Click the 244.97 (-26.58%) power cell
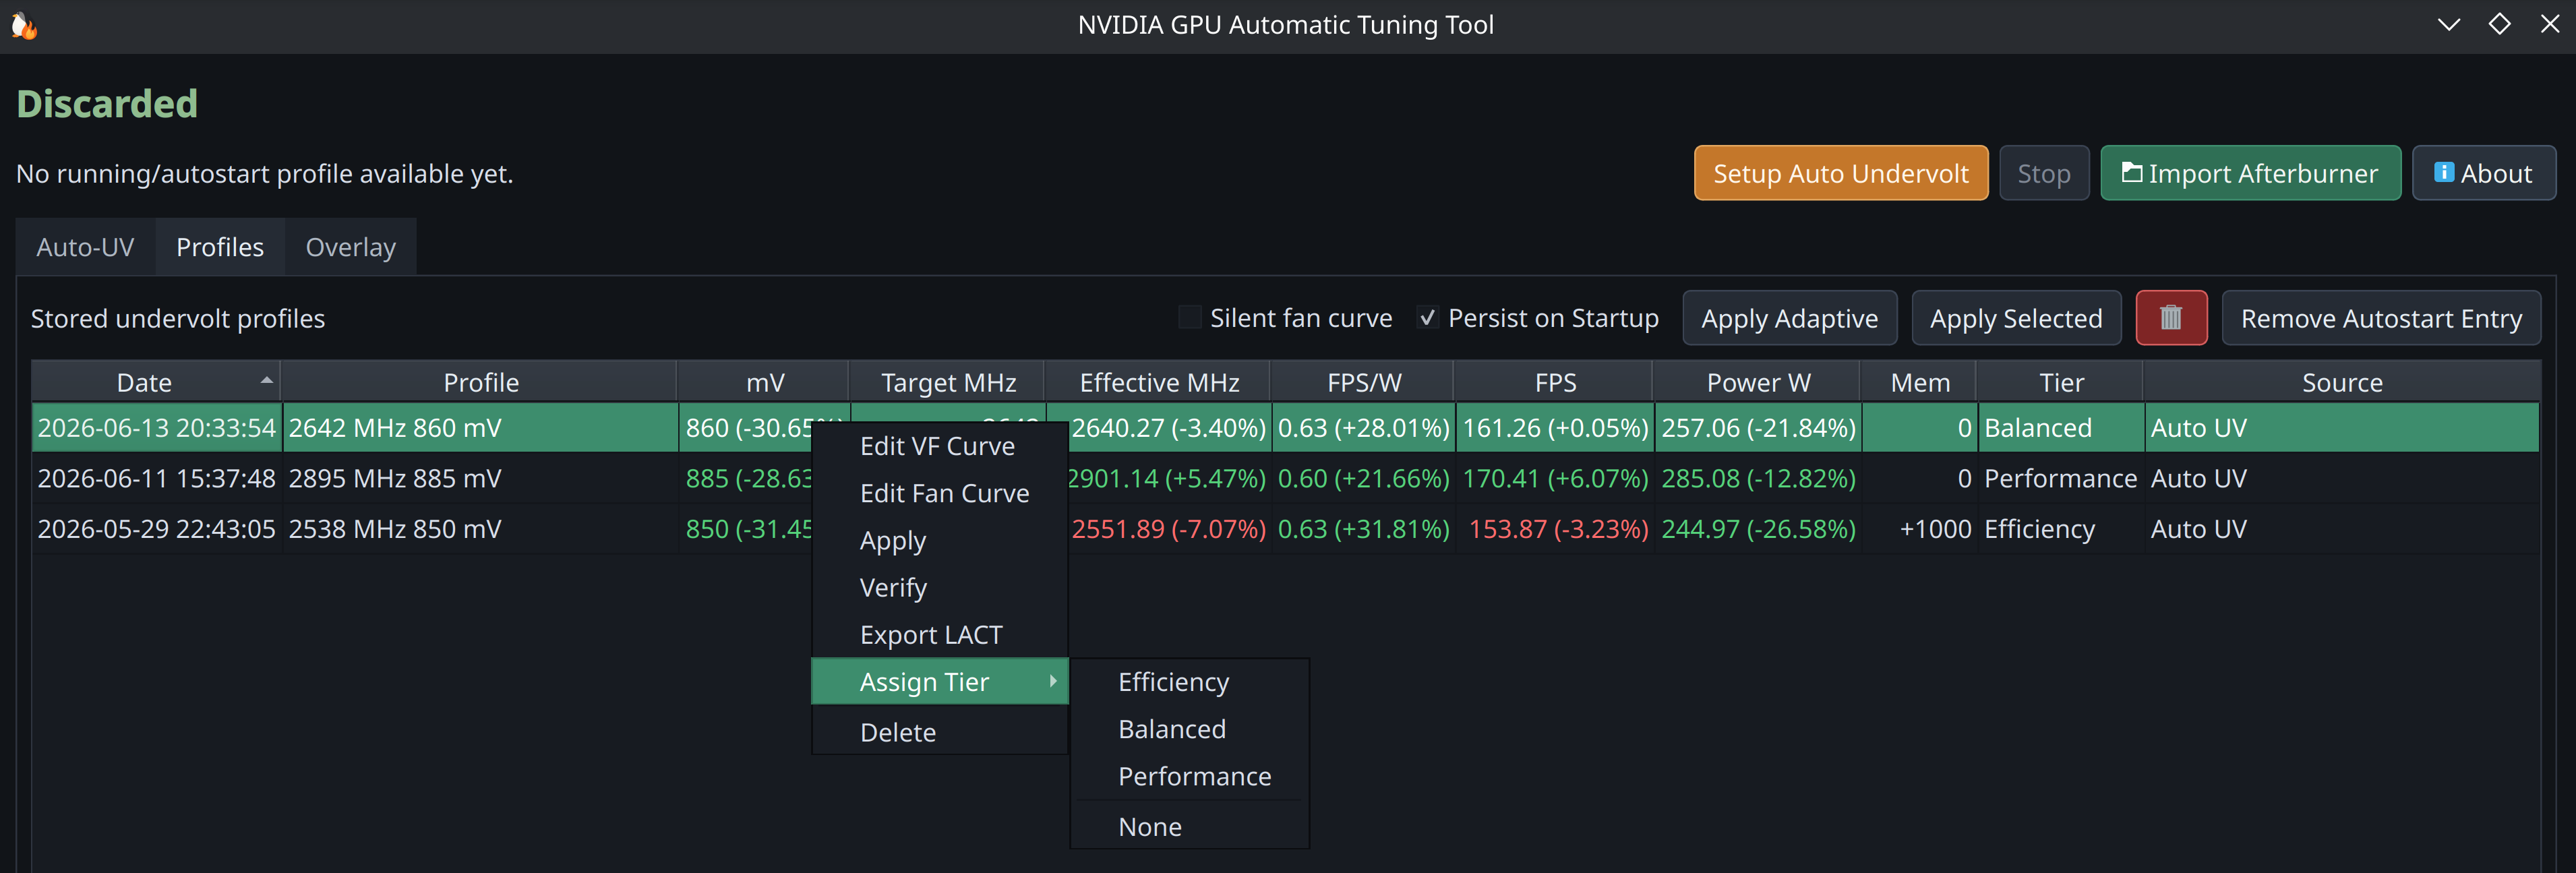Image resolution: width=2576 pixels, height=873 pixels. pyautogui.click(x=1758, y=529)
